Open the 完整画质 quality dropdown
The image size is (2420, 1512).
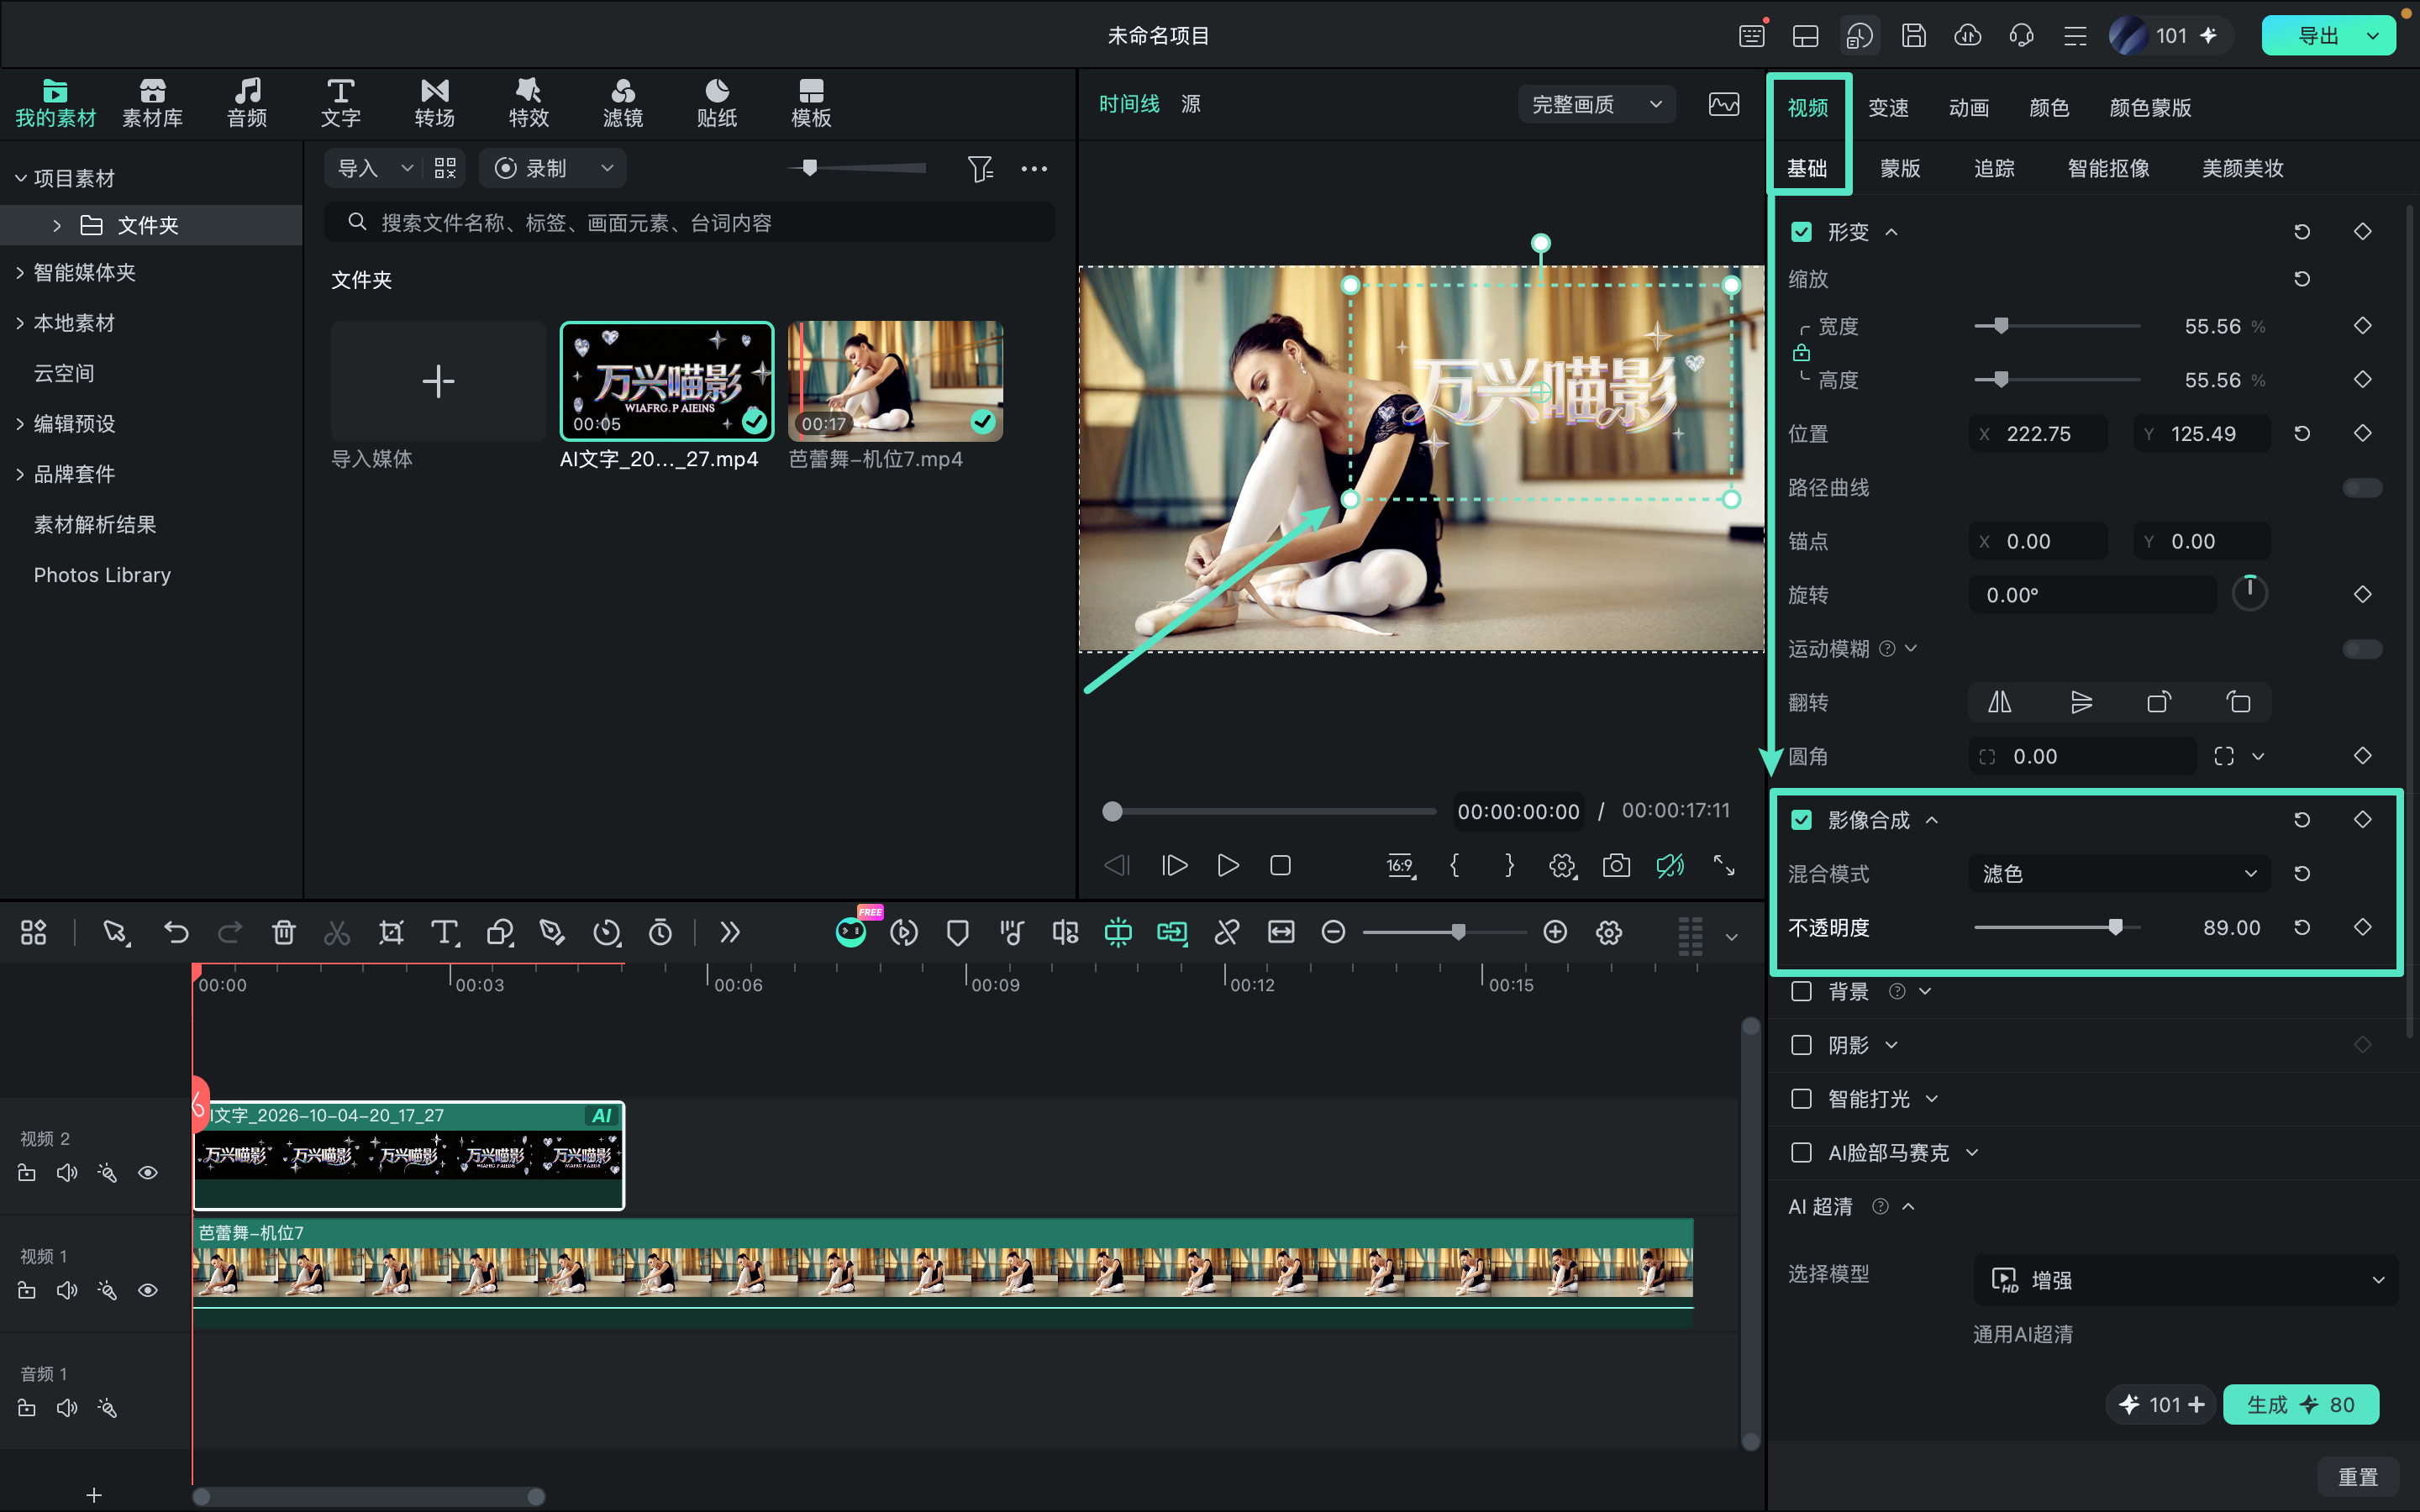point(1596,104)
